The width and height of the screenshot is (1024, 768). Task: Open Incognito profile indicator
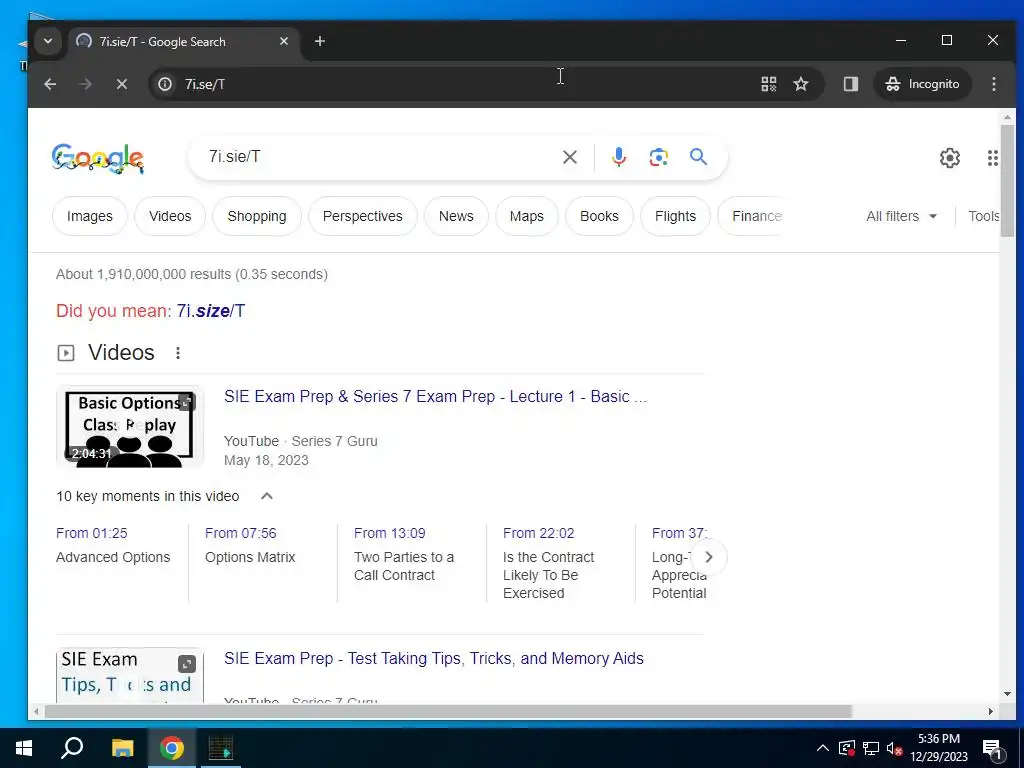coord(922,84)
